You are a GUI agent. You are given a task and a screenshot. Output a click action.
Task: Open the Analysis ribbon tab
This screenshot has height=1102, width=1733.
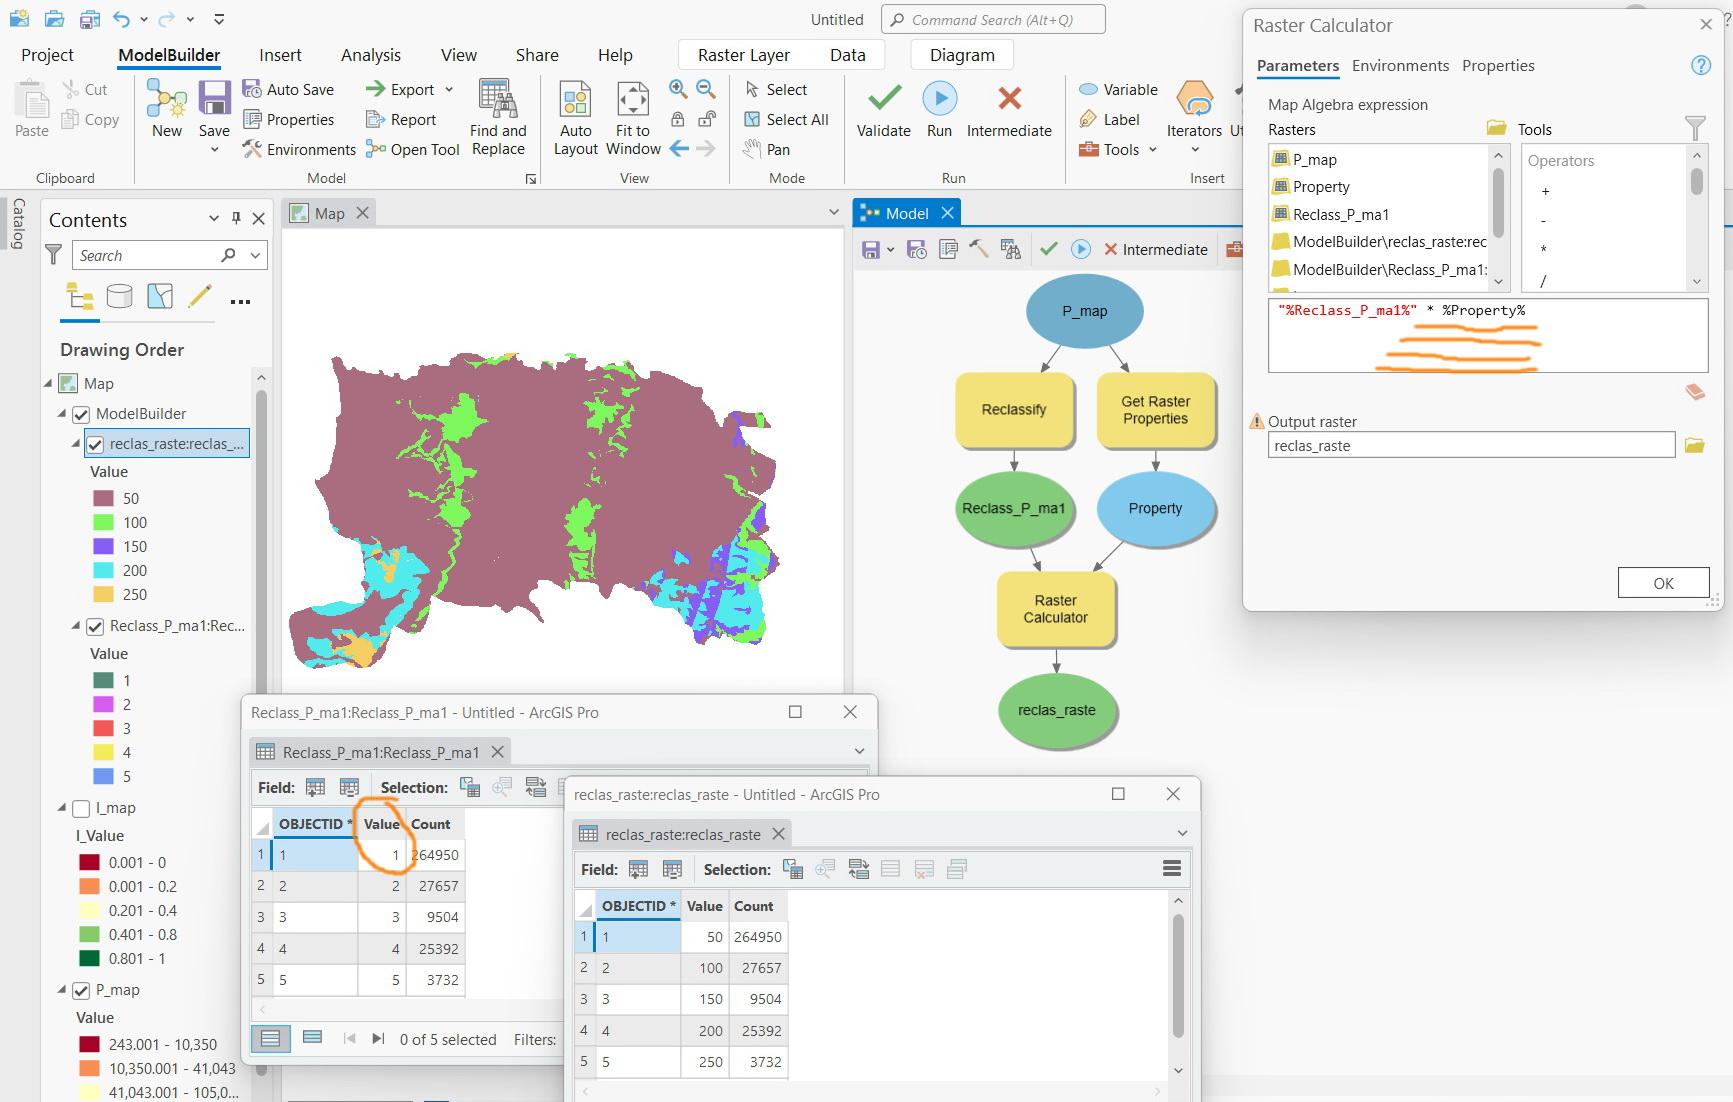tap(371, 55)
